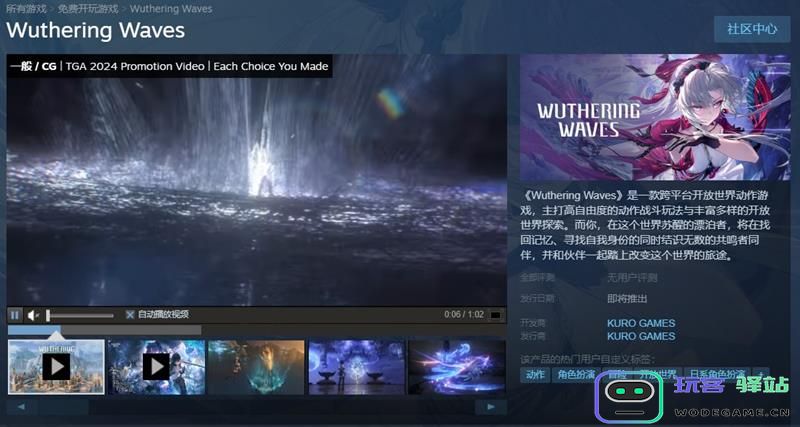The image size is (800, 427).
Task: View the purple moonlit character screenshot thumbnail
Action: tap(356, 367)
